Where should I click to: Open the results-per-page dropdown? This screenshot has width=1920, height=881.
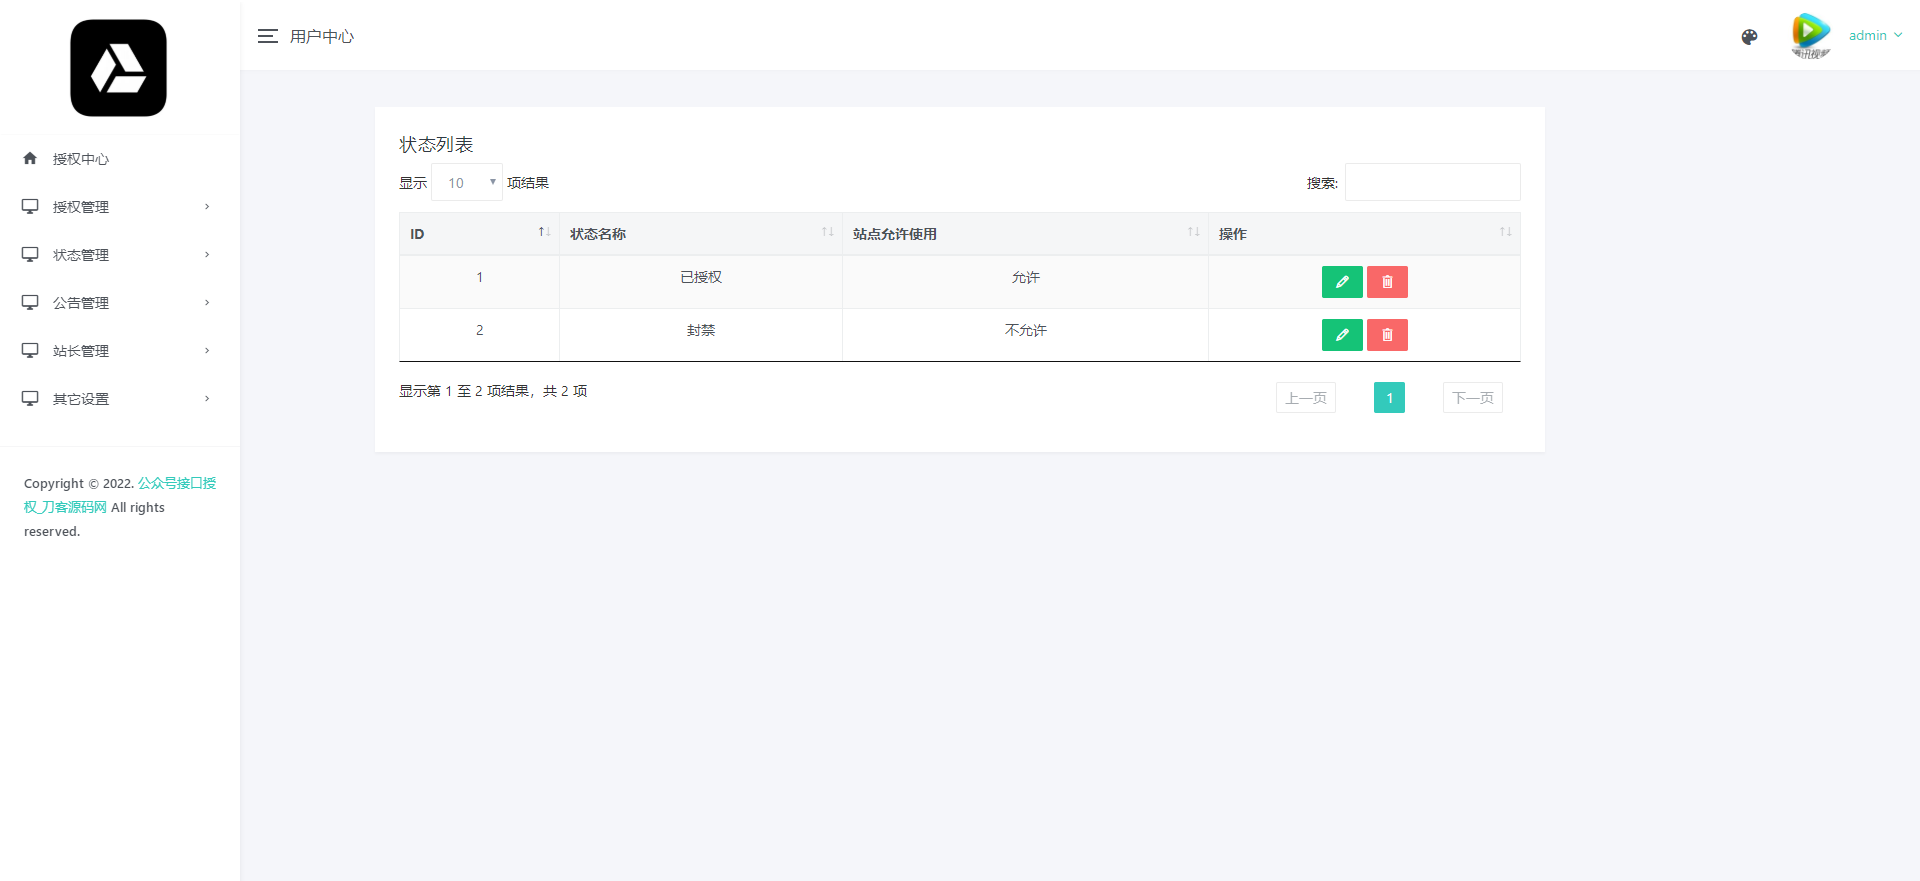(x=467, y=183)
